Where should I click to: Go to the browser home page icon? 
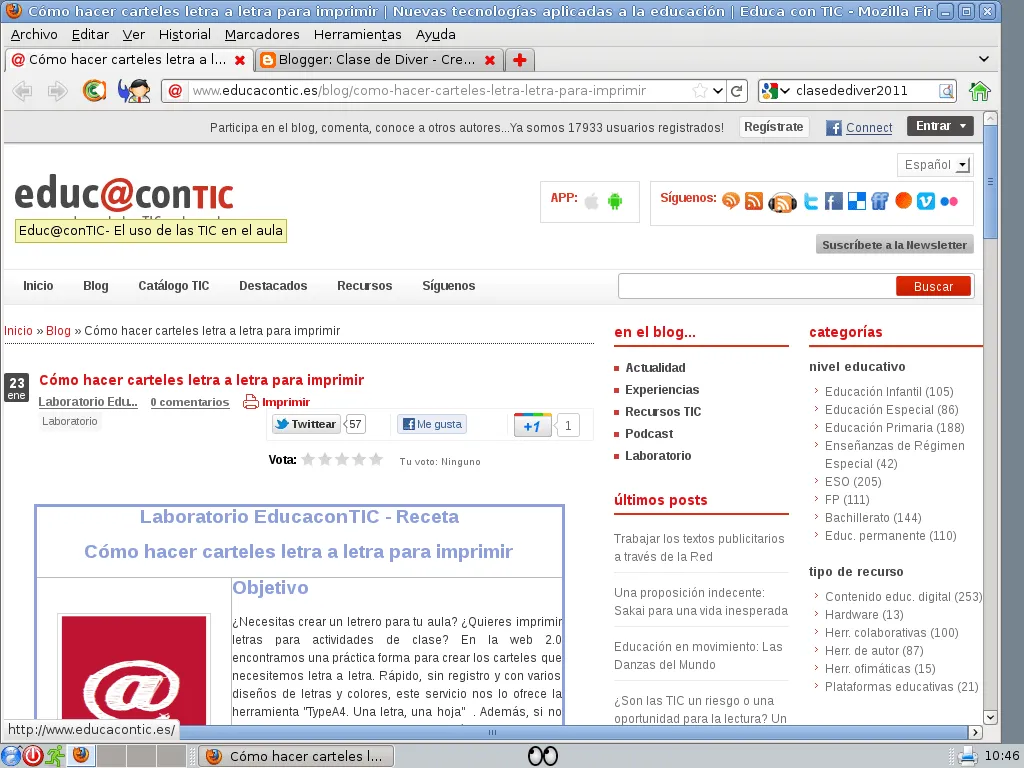click(979, 91)
